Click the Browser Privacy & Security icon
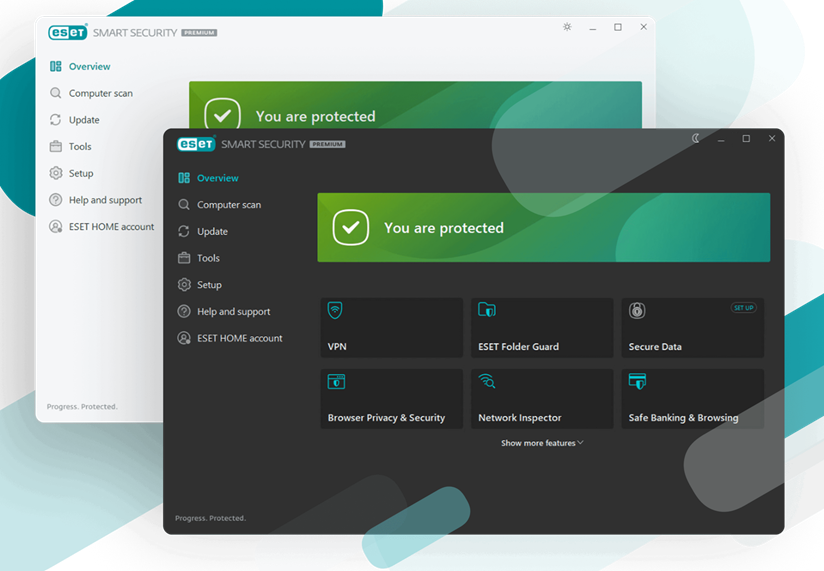This screenshot has width=824, height=571. click(x=336, y=381)
